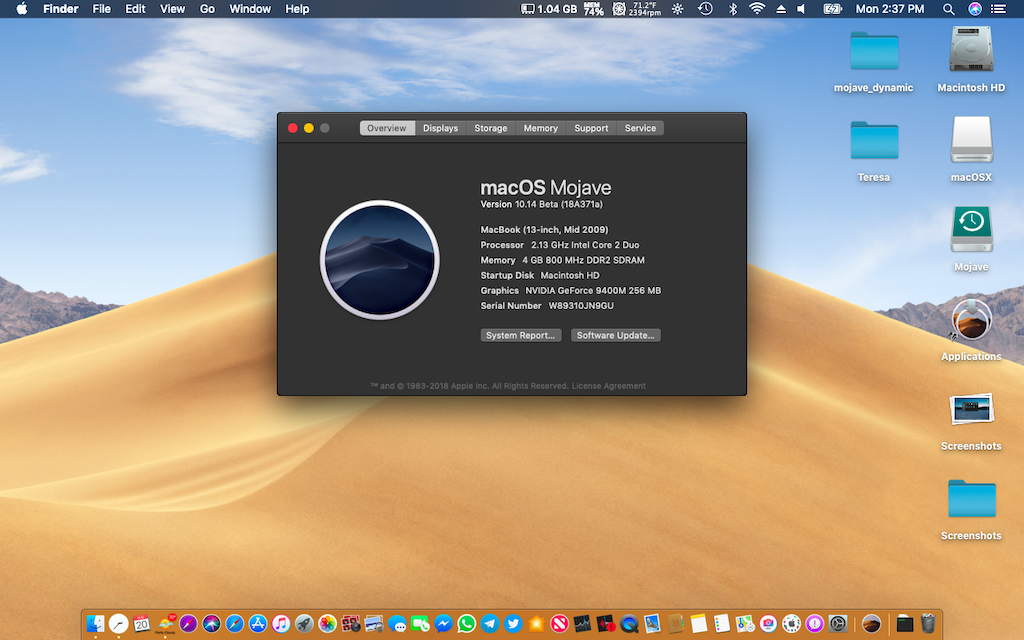The width and height of the screenshot is (1024, 640).
Task: Open Spotlight search in menu bar
Action: click(x=948, y=8)
